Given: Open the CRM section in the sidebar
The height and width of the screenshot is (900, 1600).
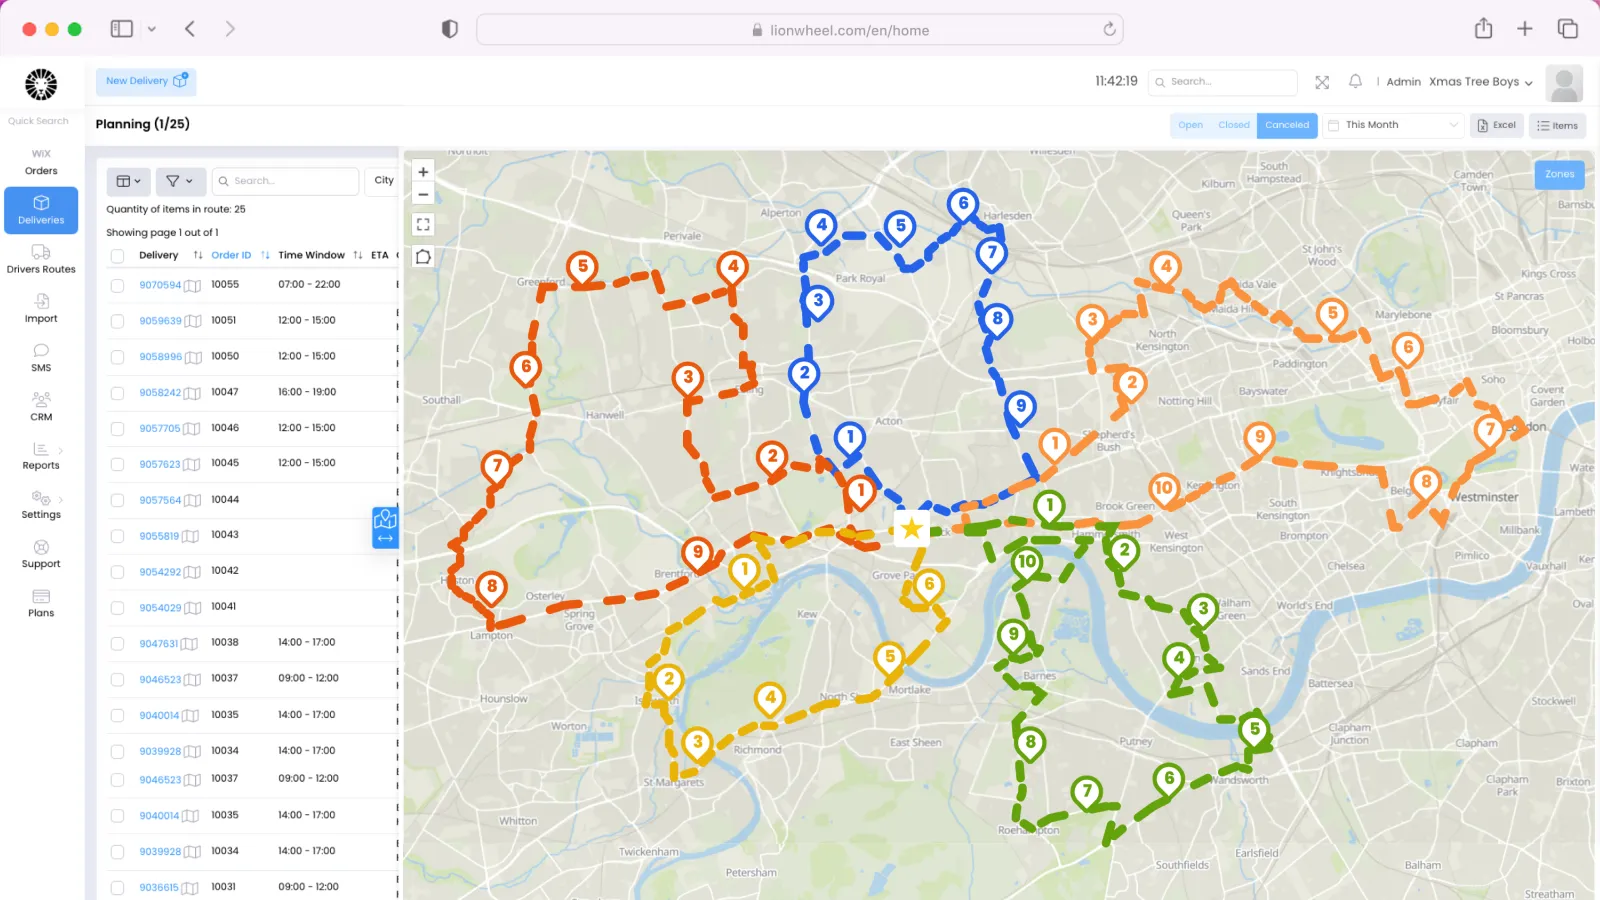Looking at the screenshot, I should pyautogui.click(x=40, y=407).
